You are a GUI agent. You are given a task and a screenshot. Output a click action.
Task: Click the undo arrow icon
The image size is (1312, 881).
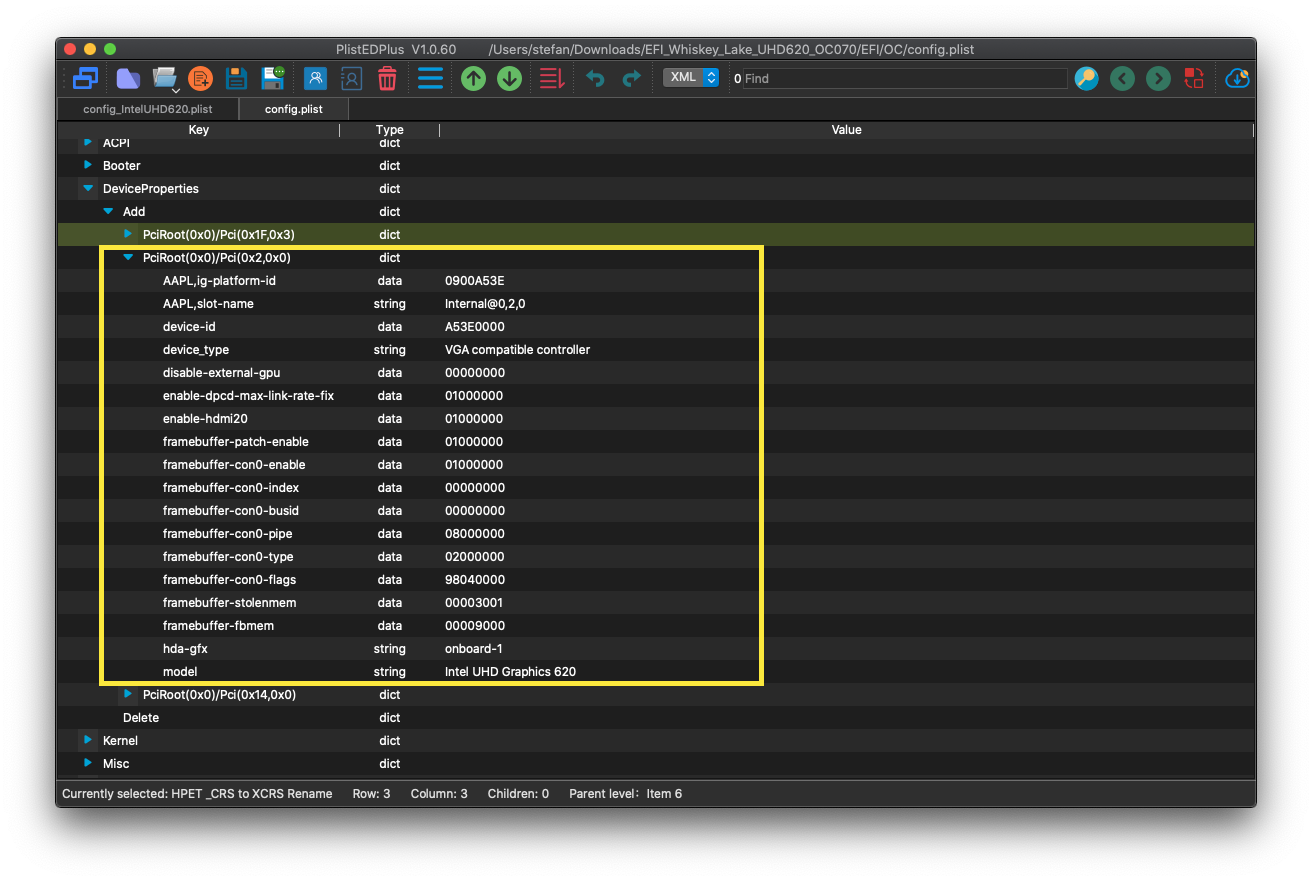tap(595, 78)
